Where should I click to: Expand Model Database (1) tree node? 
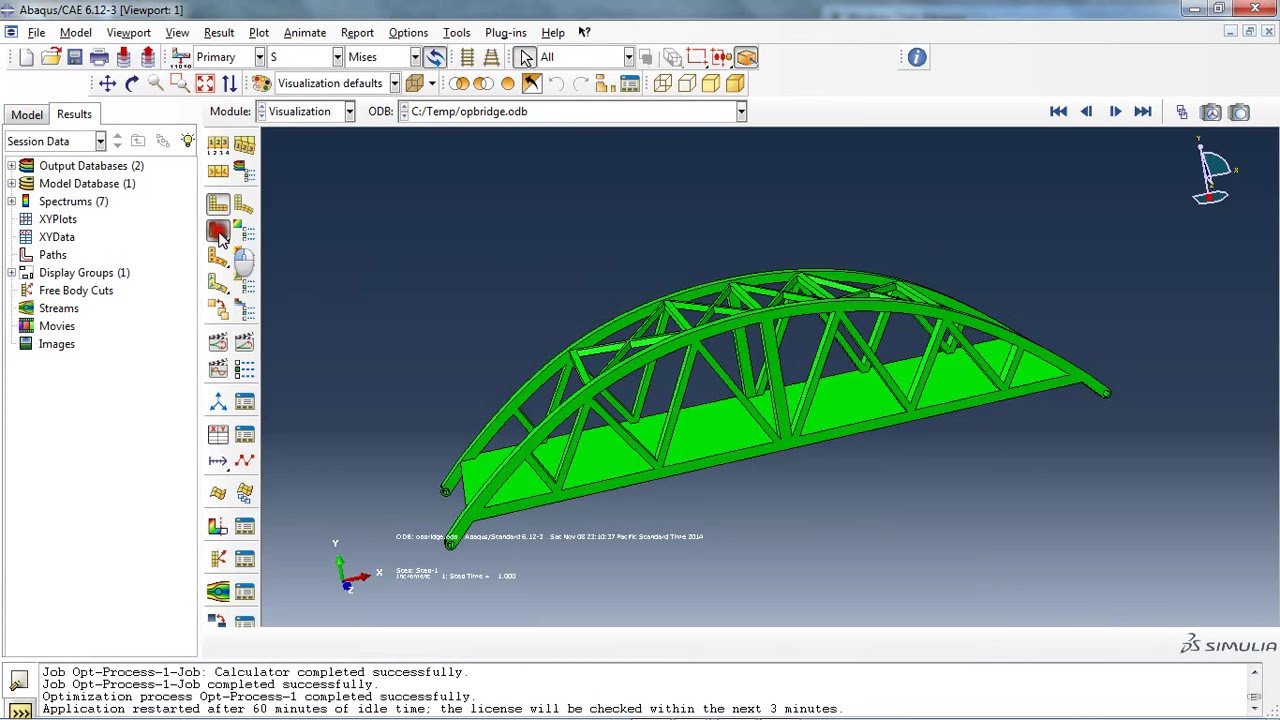coord(11,184)
